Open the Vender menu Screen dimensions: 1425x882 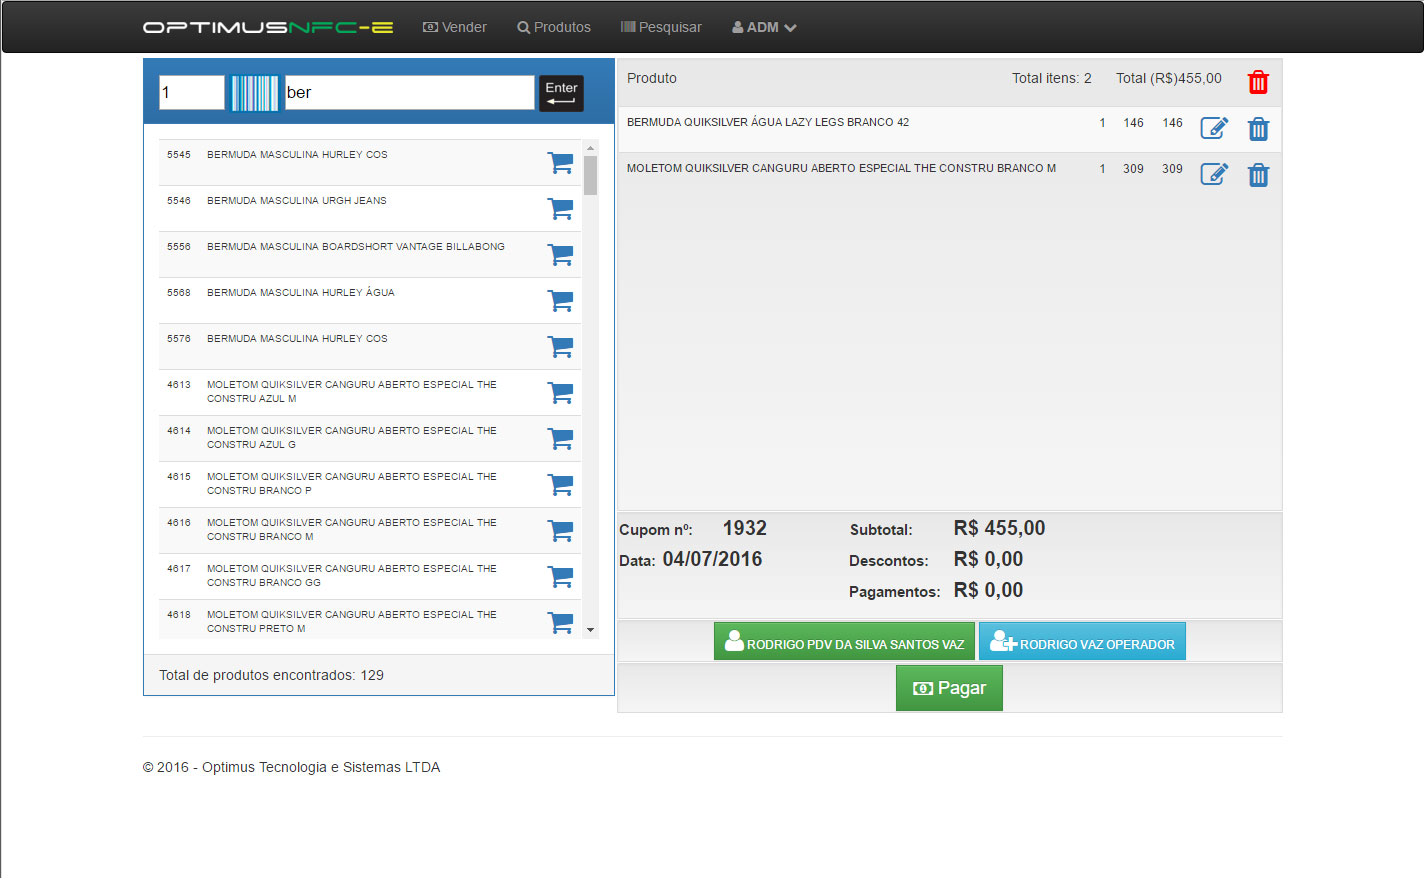click(455, 27)
